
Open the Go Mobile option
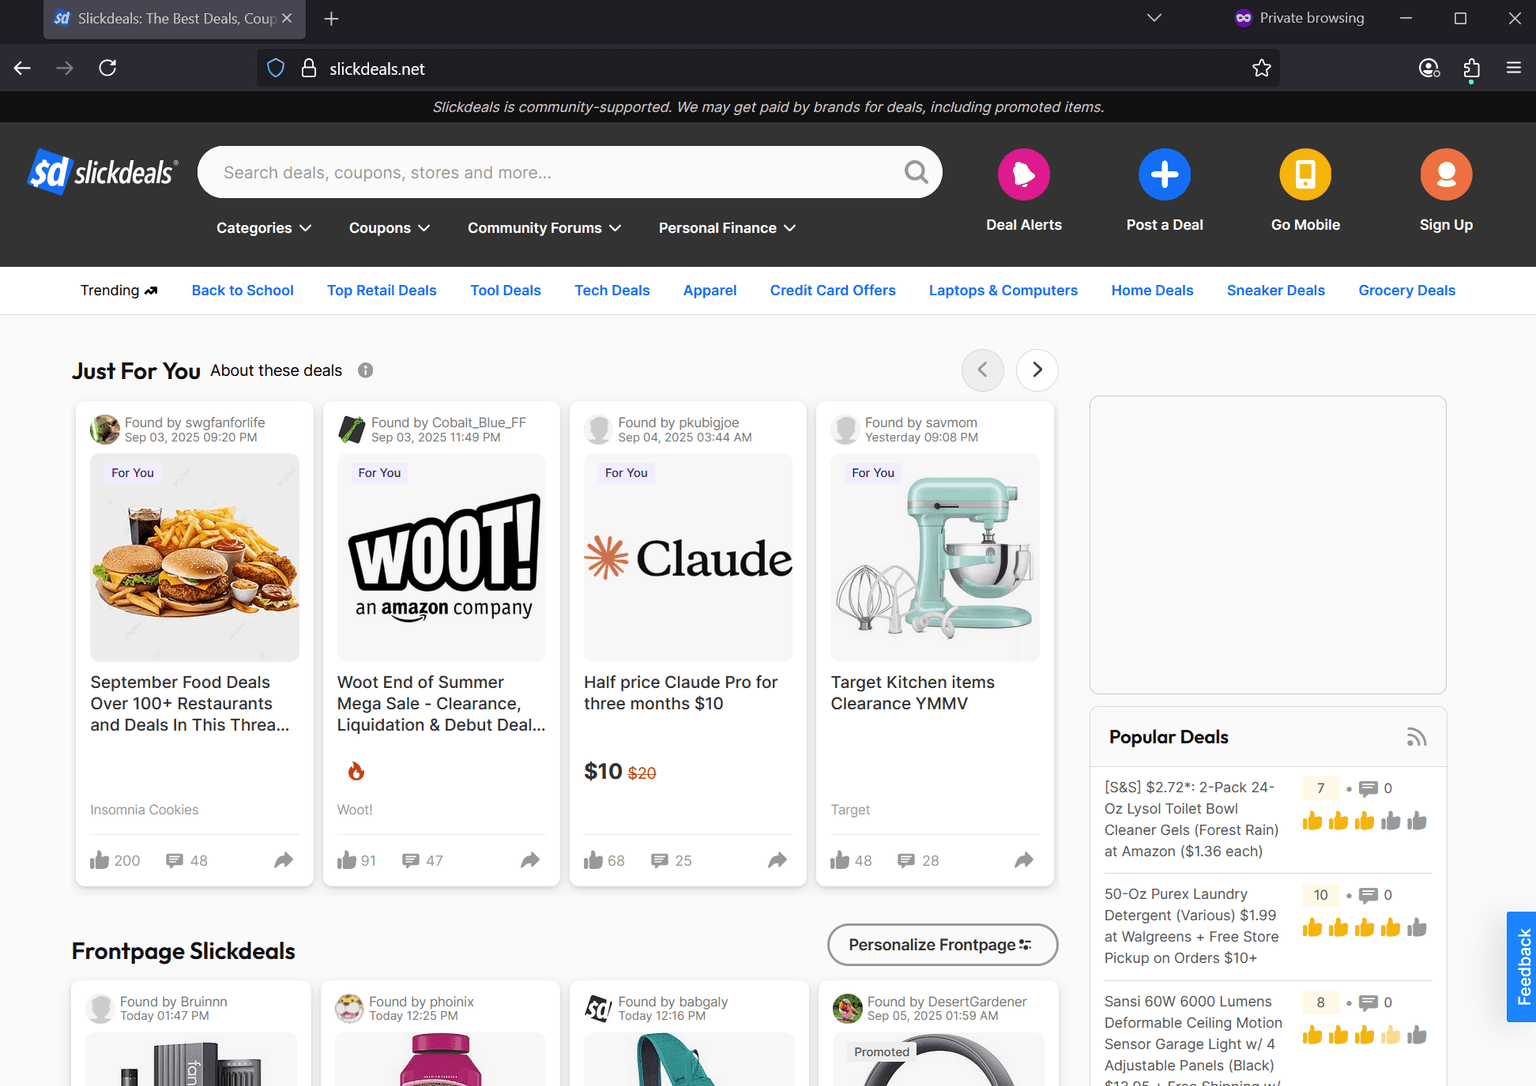[x=1305, y=174]
